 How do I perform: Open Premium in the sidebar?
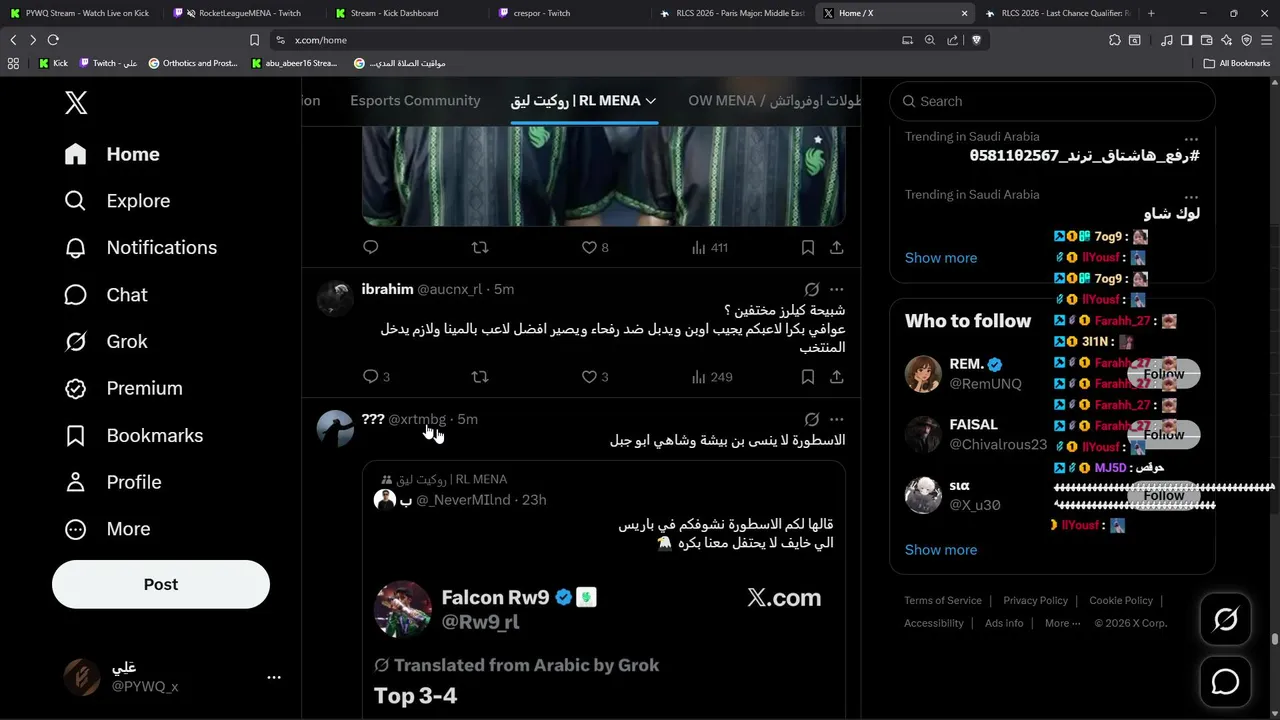point(124,388)
